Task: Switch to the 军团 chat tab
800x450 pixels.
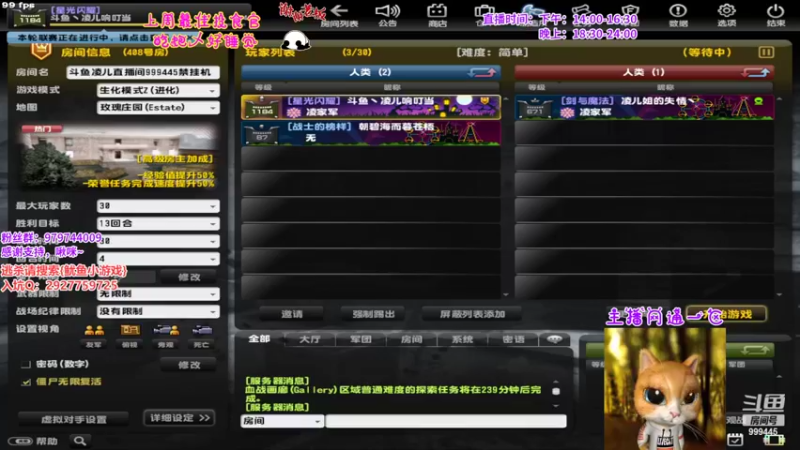Action: pos(361,339)
